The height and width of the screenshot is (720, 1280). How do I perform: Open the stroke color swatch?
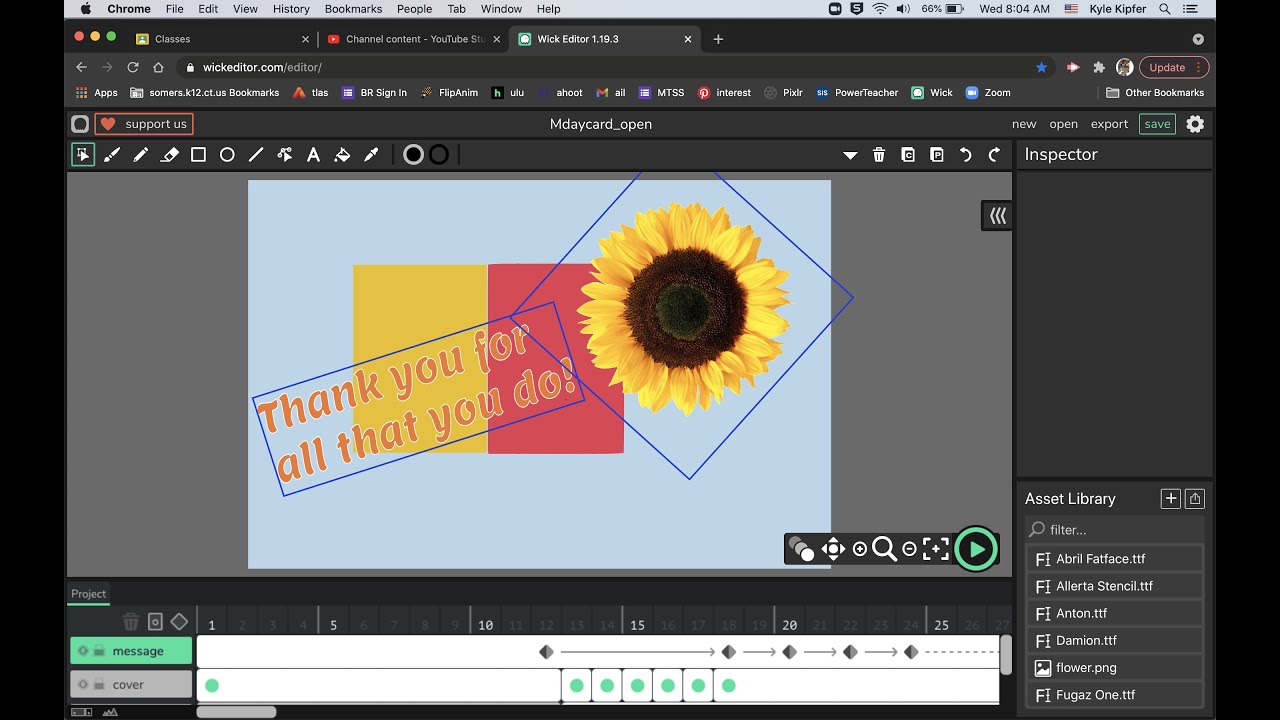point(439,155)
